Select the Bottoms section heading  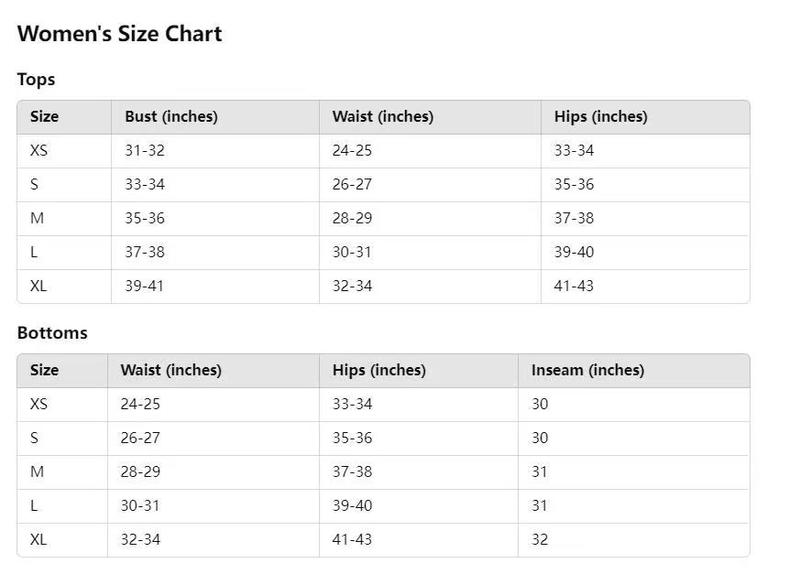53,333
